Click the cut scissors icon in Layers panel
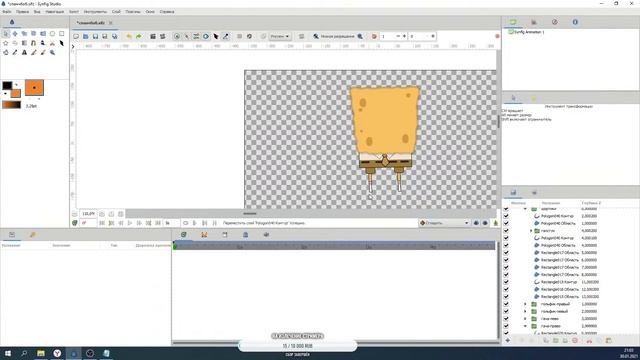The width and height of the screenshot is (640, 360). tap(589, 340)
